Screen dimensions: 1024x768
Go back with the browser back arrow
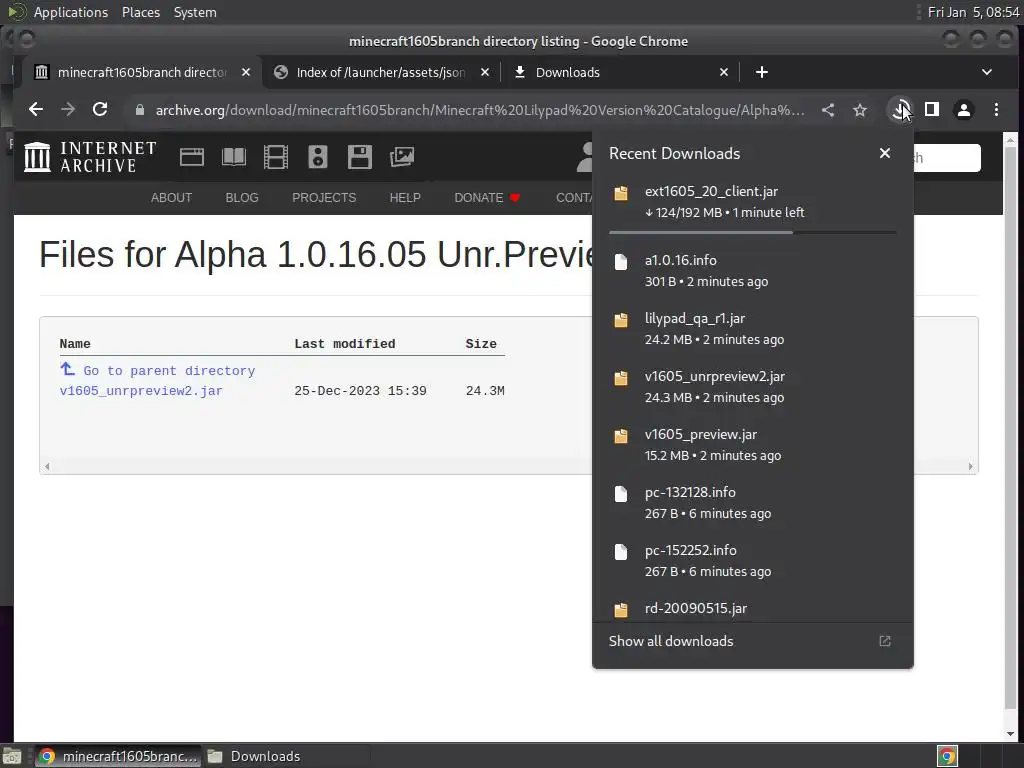click(36, 110)
